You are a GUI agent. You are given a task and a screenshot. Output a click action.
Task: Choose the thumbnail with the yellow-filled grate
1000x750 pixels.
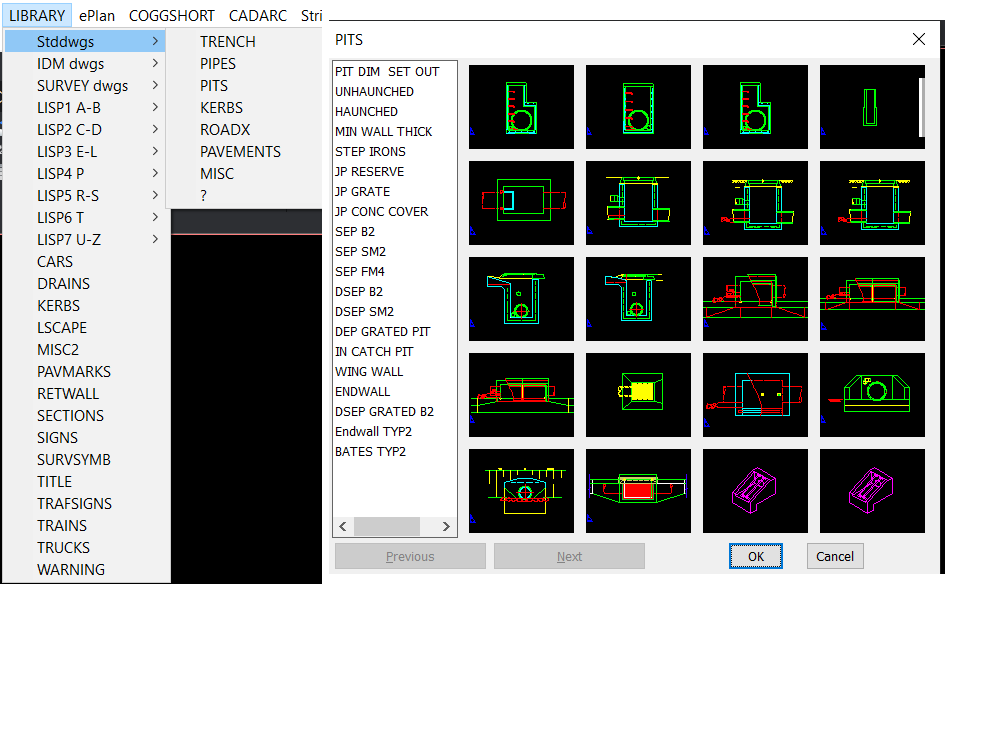(638, 394)
